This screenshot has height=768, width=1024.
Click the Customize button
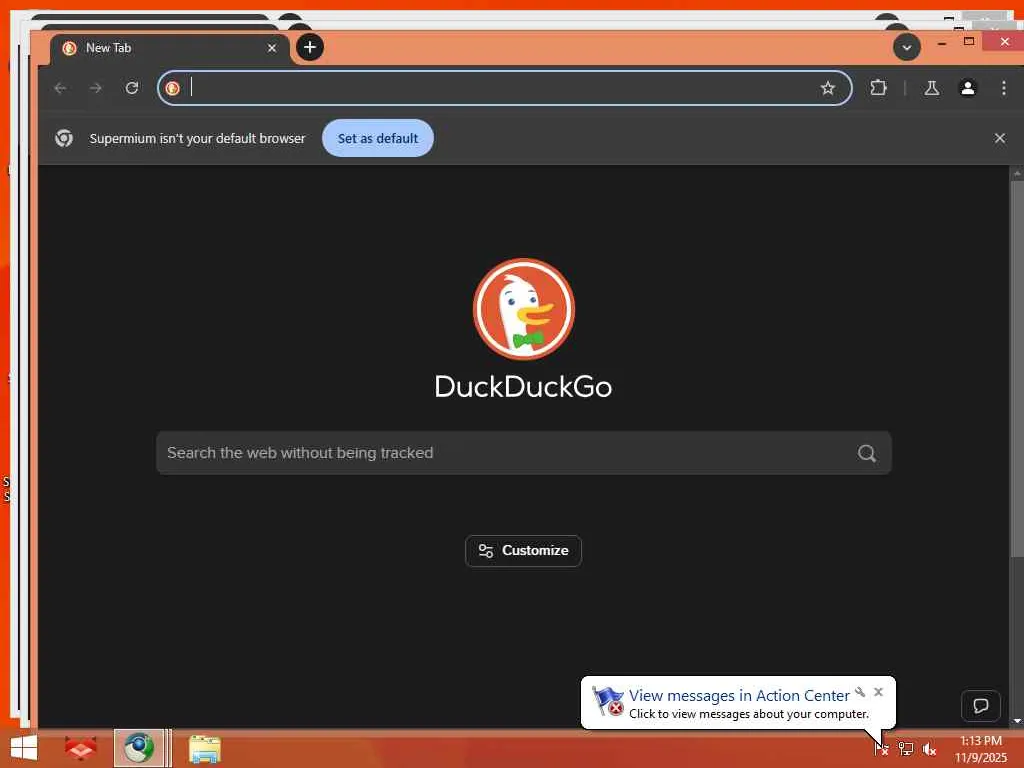[523, 551]
